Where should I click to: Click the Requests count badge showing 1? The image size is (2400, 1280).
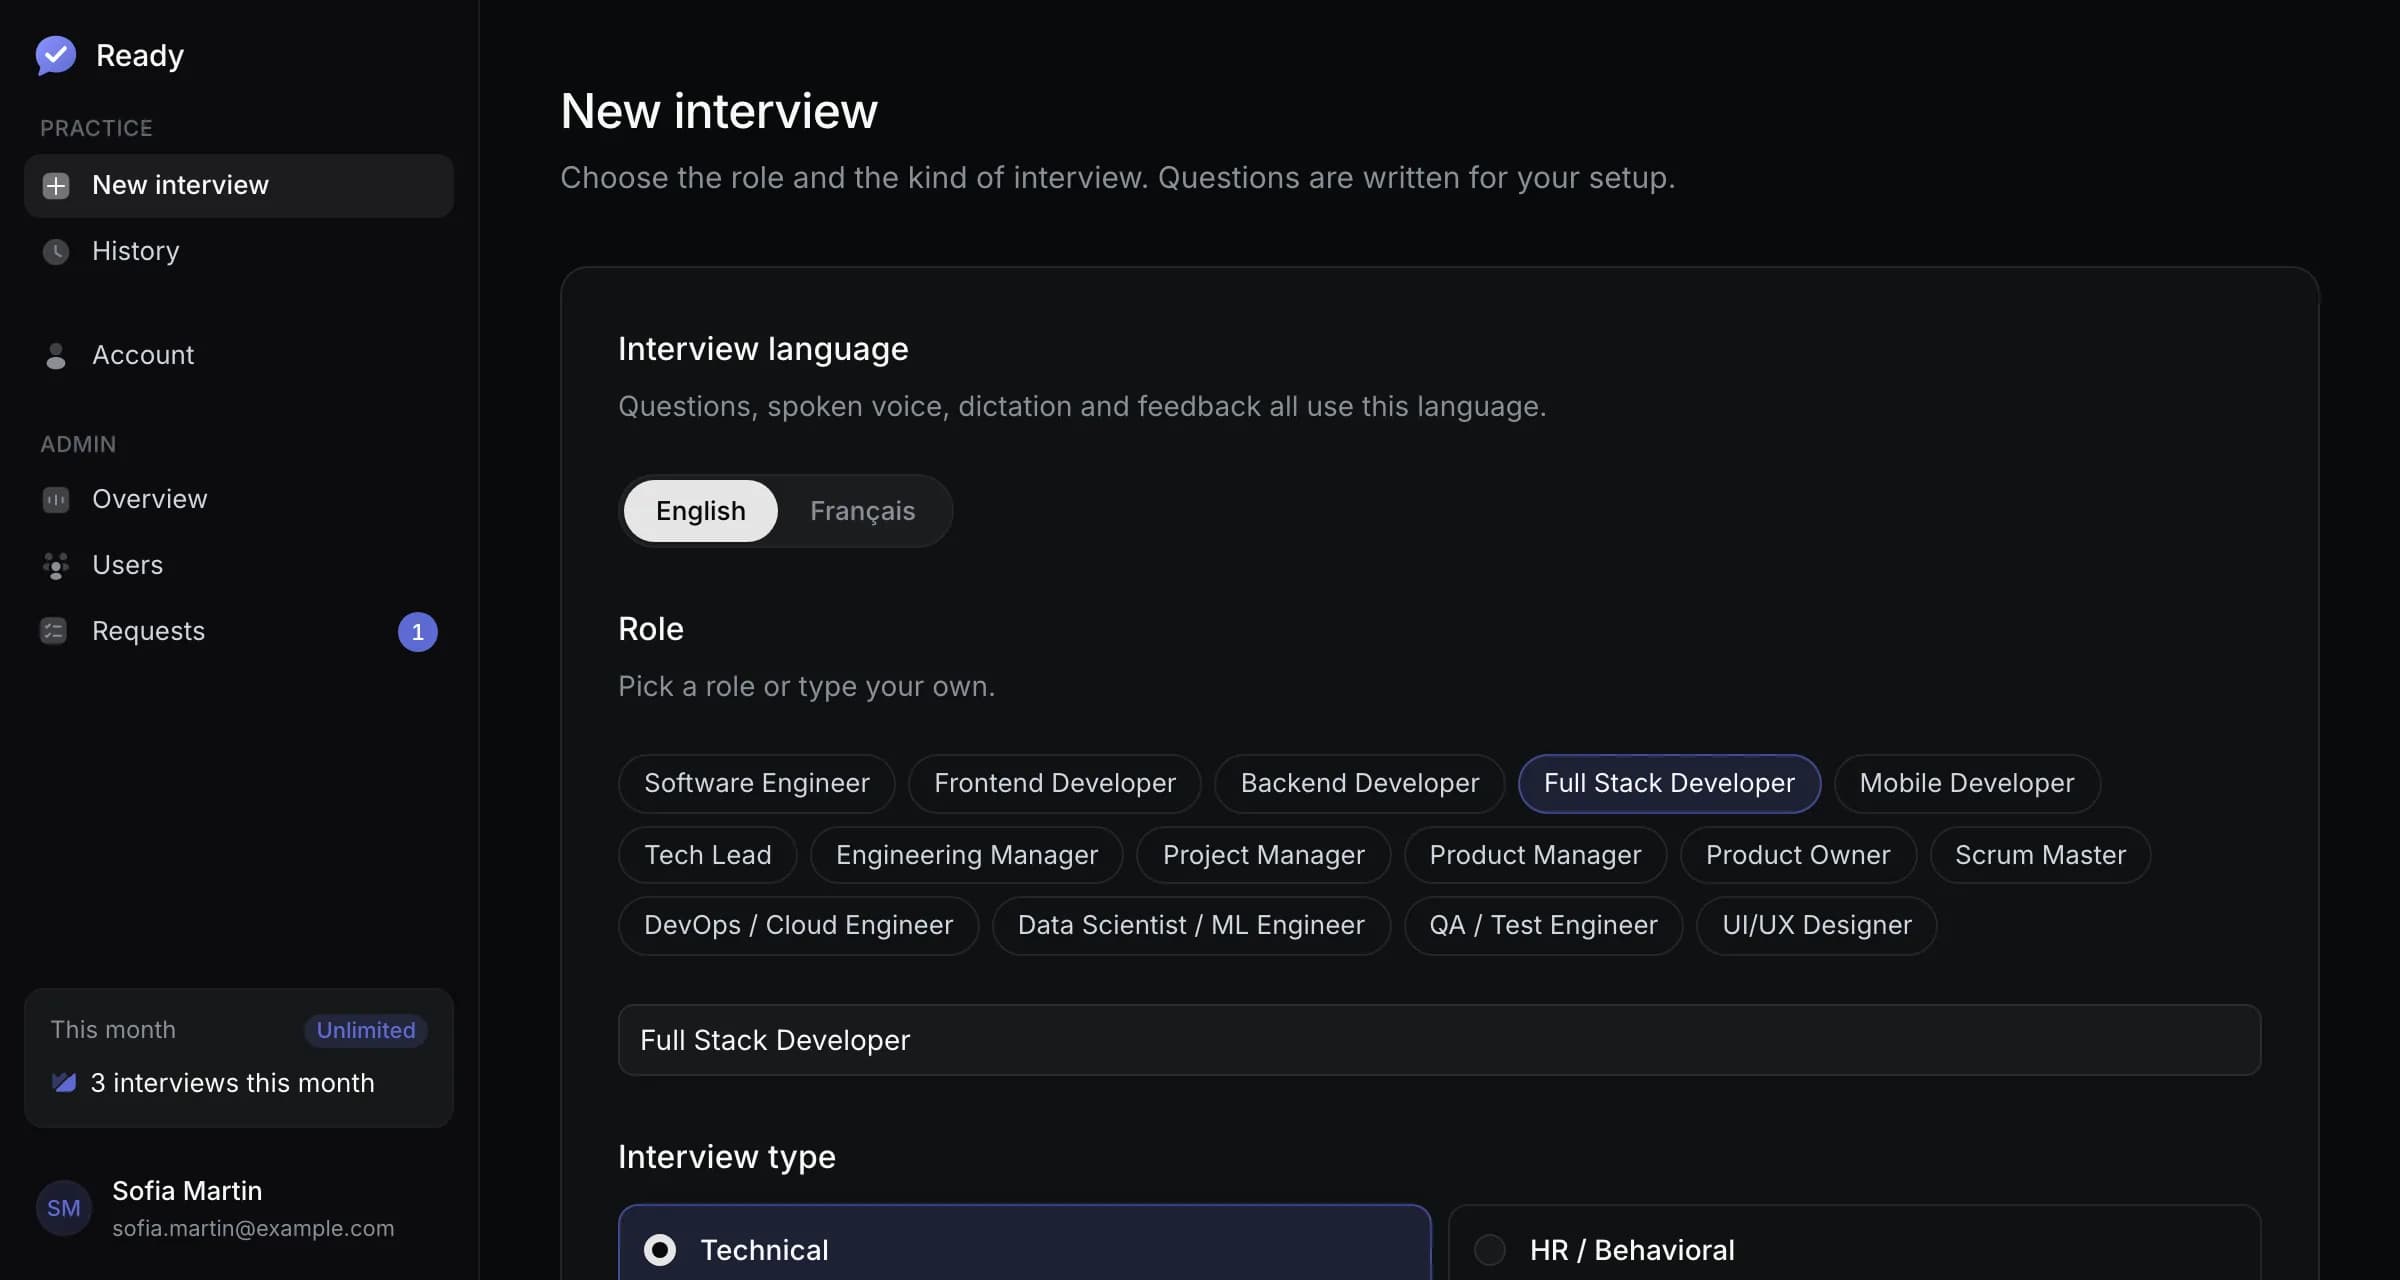click(418, 632)
